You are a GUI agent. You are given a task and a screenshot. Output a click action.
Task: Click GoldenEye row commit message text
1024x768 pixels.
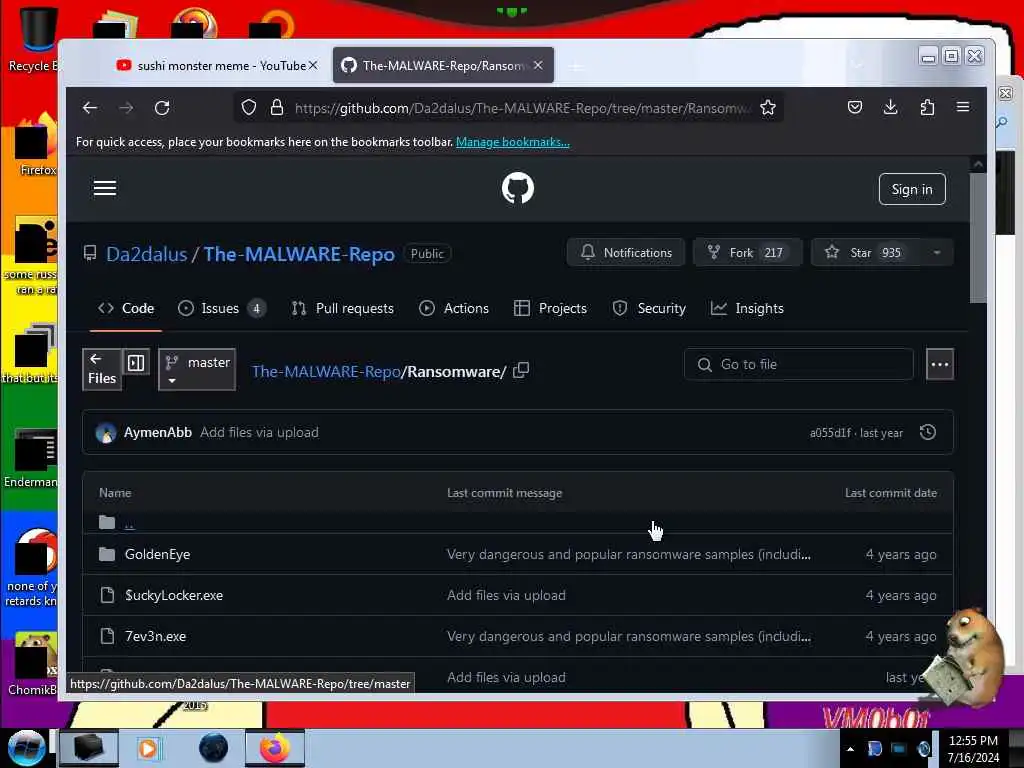(628, 554)
